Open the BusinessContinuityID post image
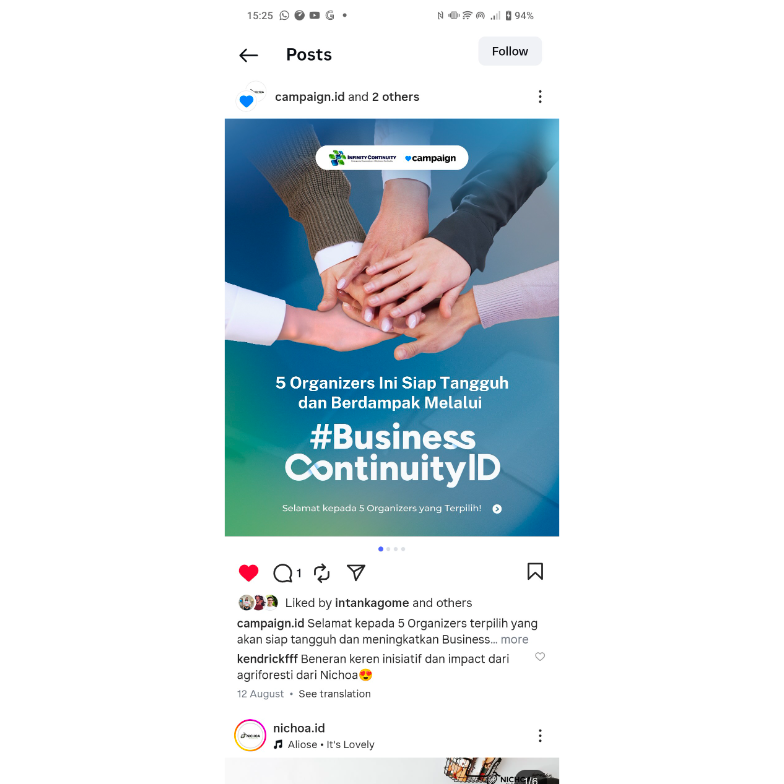Image resolution: width=784 pixels, height=784 pixels. (392, 328)
